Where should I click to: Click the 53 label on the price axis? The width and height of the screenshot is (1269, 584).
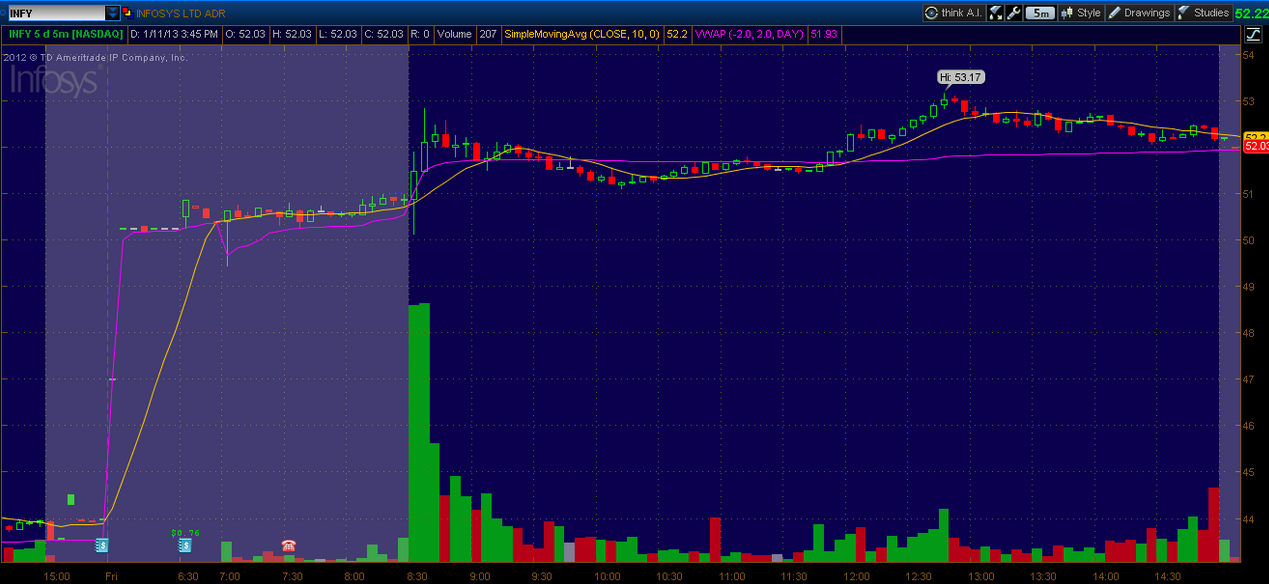[1248, 101]
